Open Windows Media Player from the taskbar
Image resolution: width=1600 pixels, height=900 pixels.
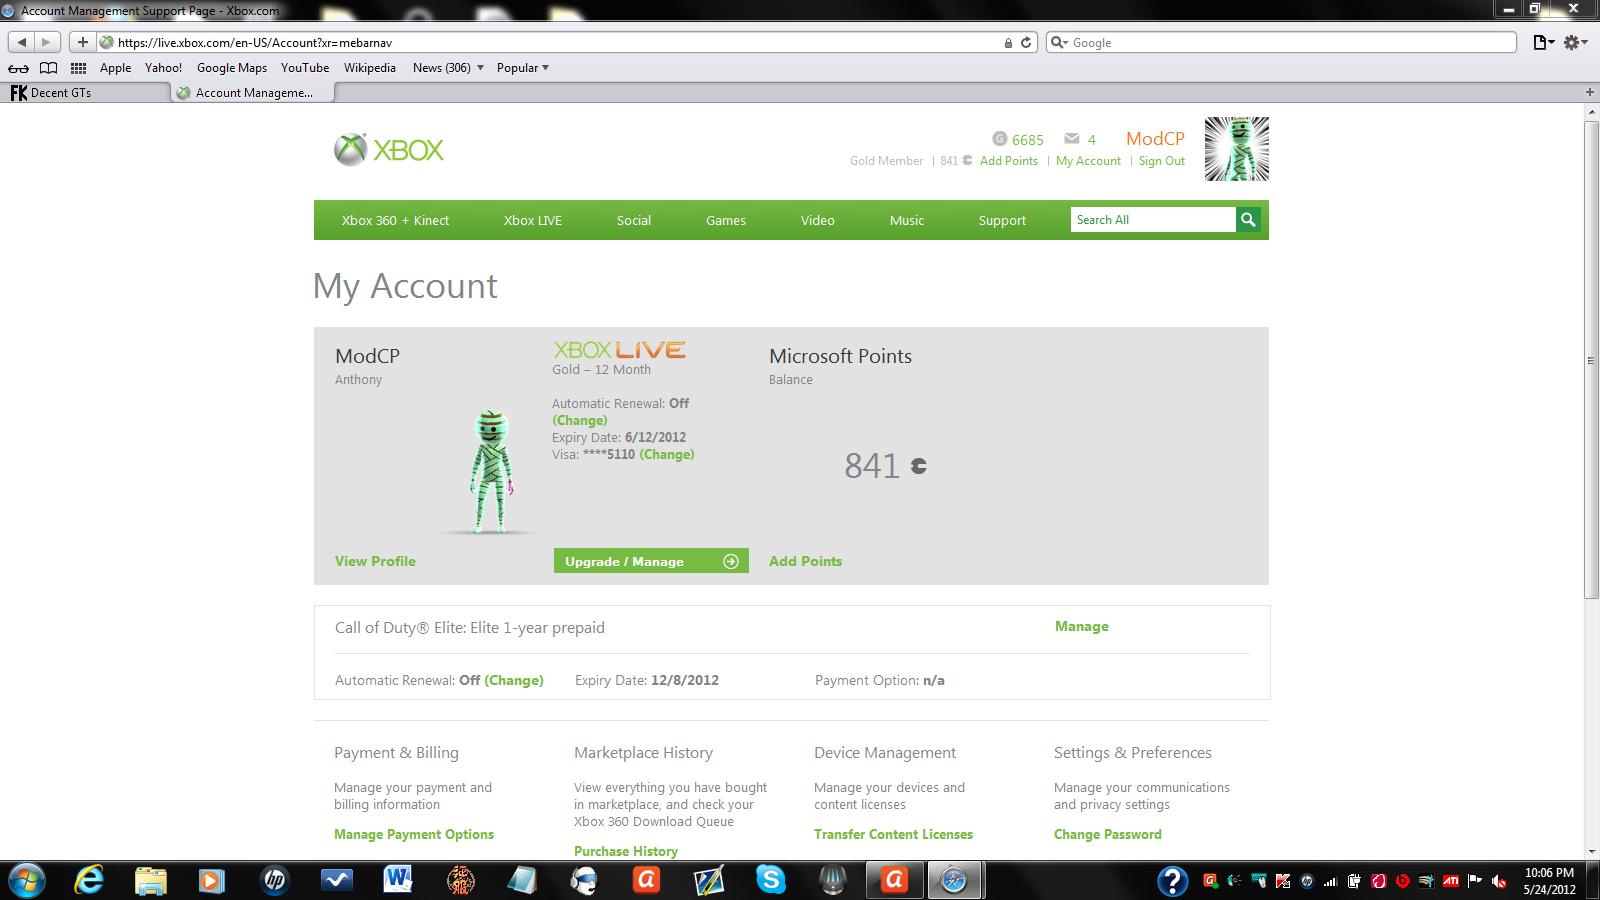(x=212, y=880)
